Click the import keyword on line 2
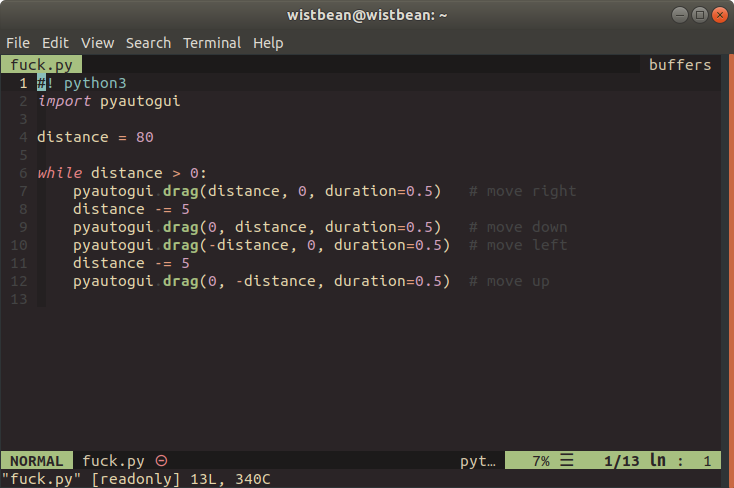 tap(64, 101)
